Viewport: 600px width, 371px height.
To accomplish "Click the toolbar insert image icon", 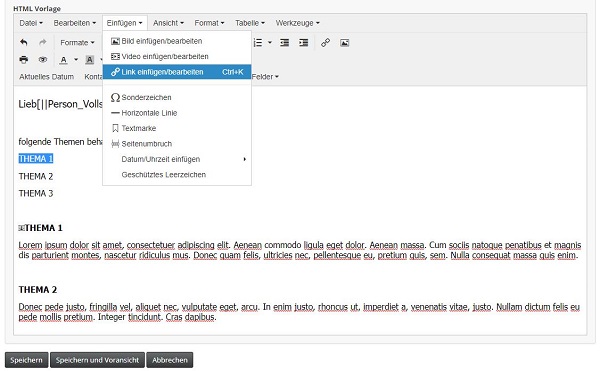I will tap(344, 42).
